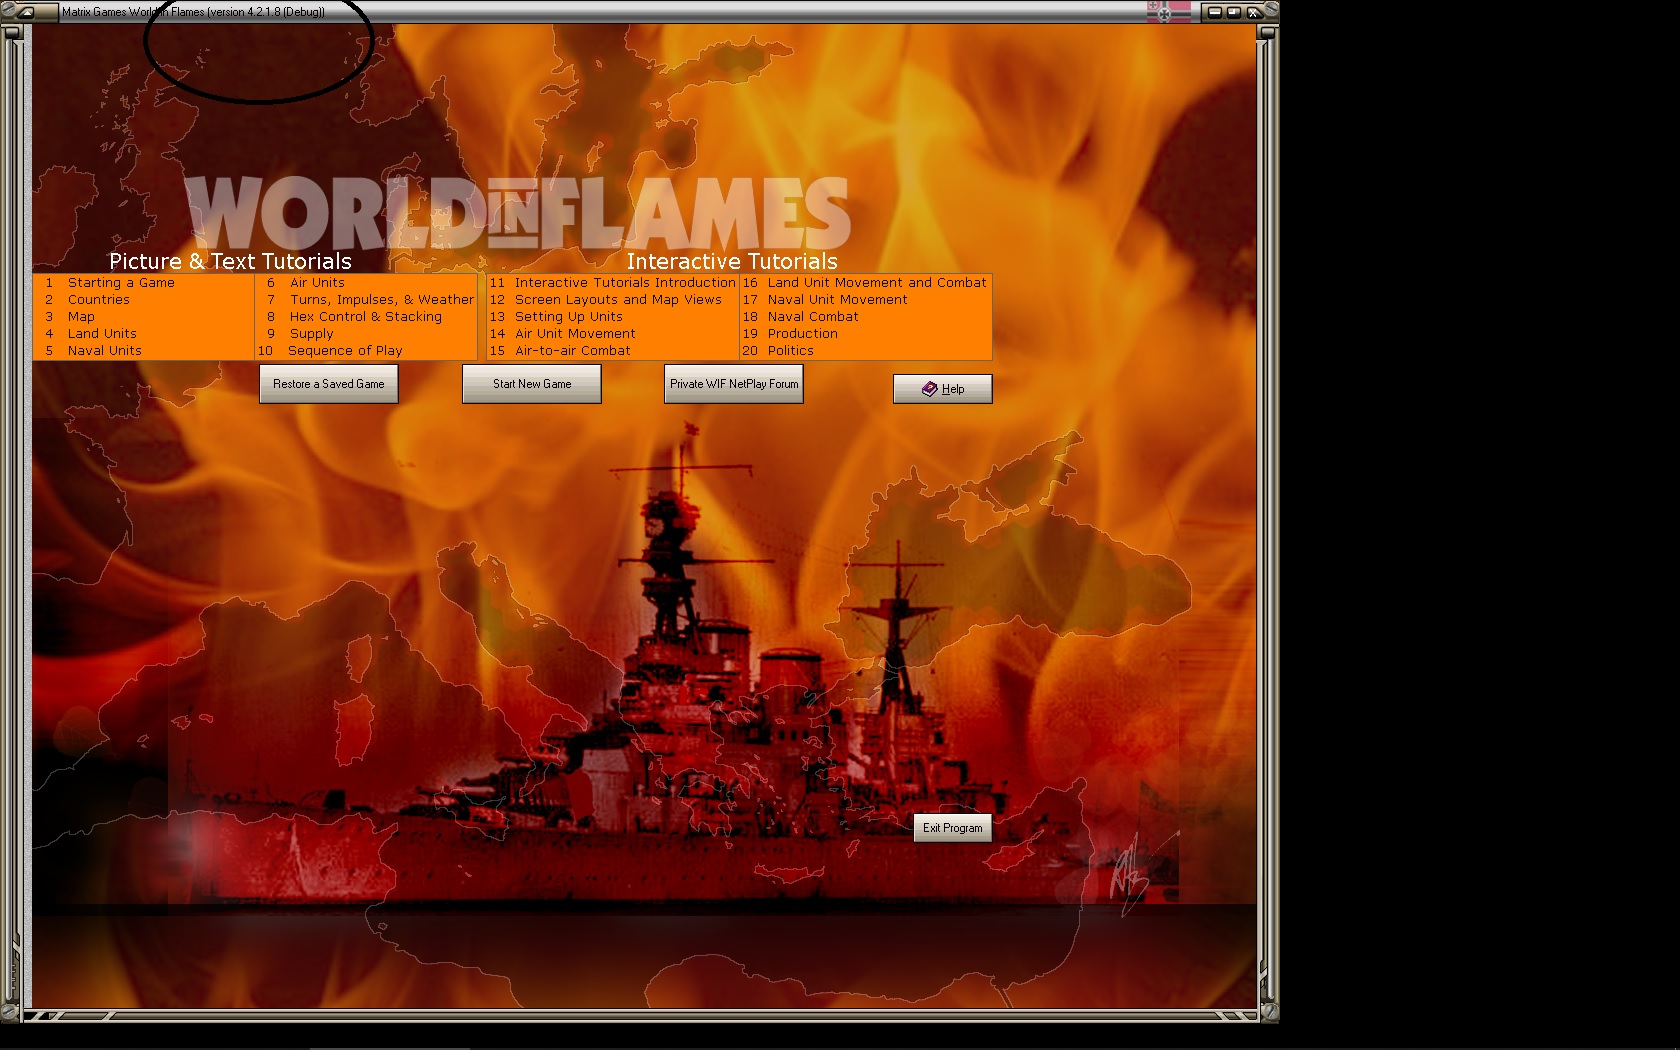Screen dimensions: 1680x1050
Task: Click Restore a Saved Game
Action: coord(328,383)
